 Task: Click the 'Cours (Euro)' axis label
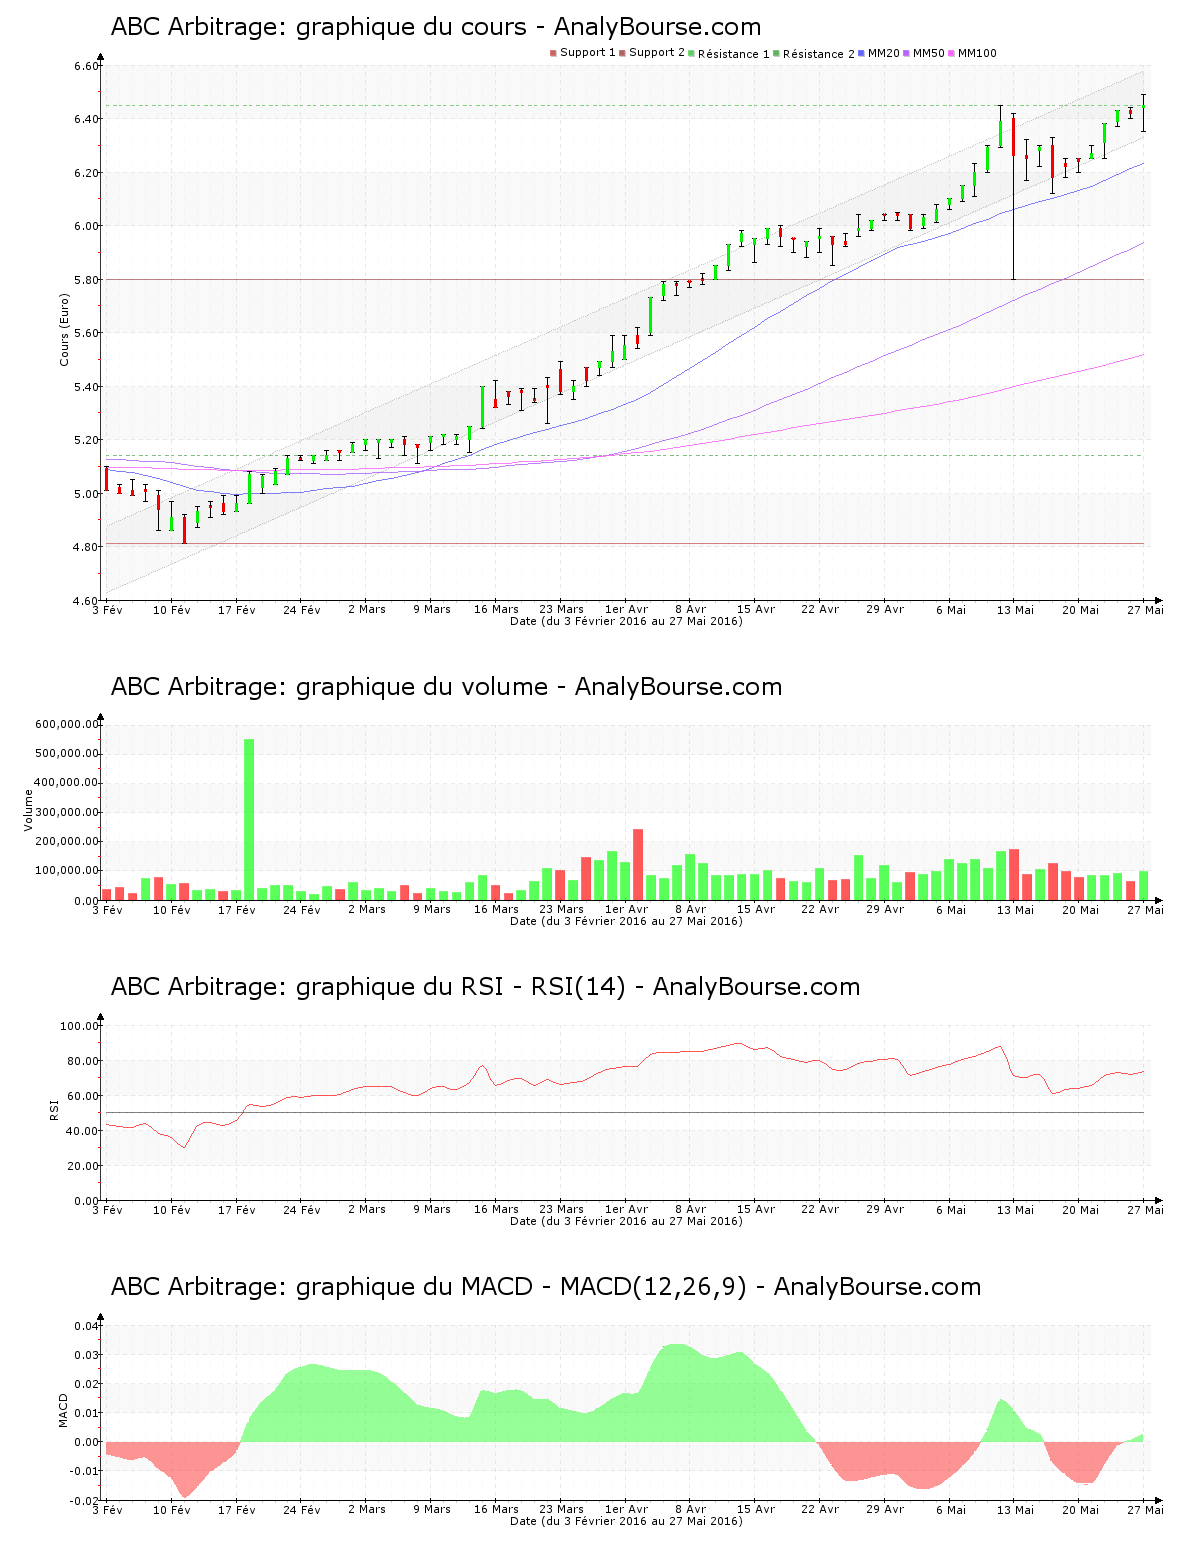(65, 329)
